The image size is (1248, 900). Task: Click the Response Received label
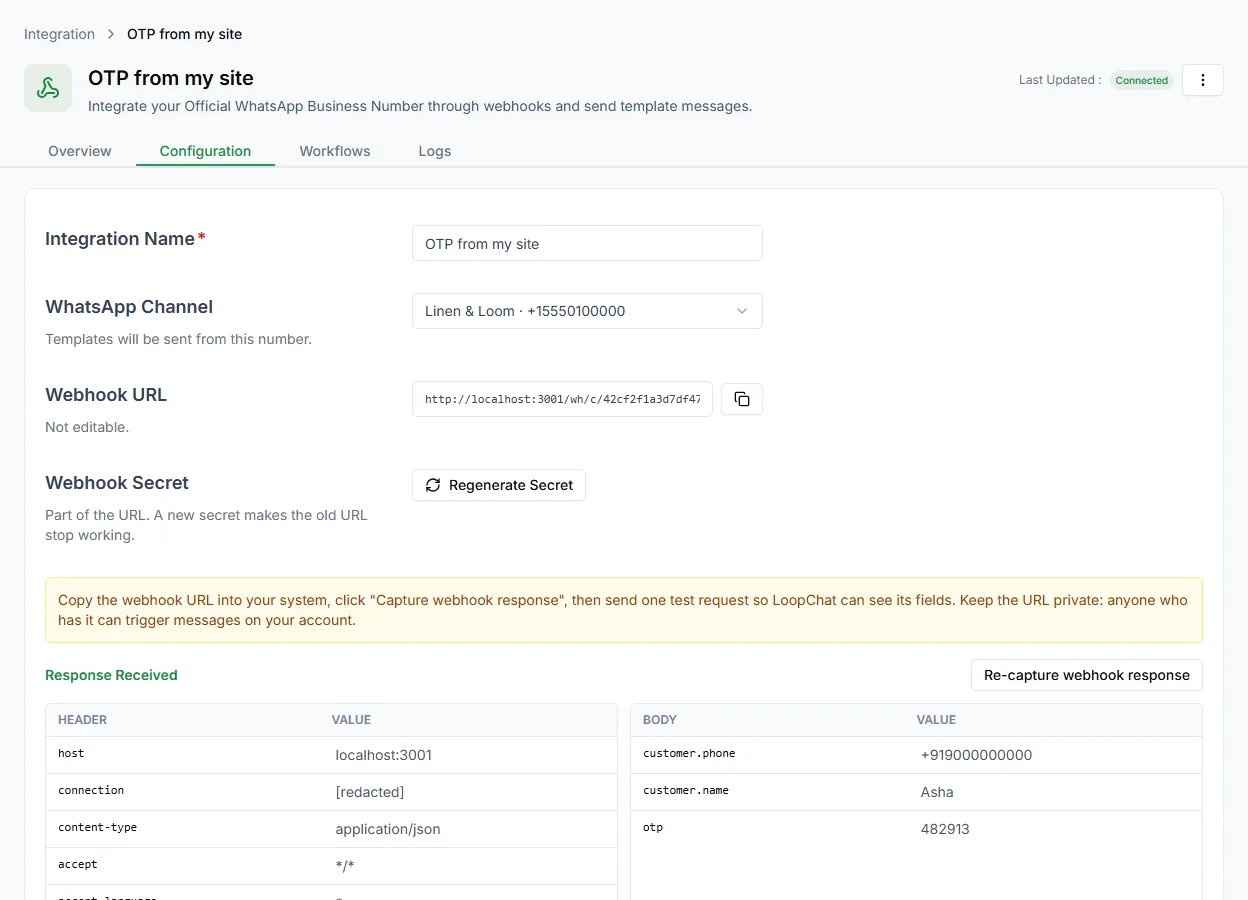[x=111, y=675]
